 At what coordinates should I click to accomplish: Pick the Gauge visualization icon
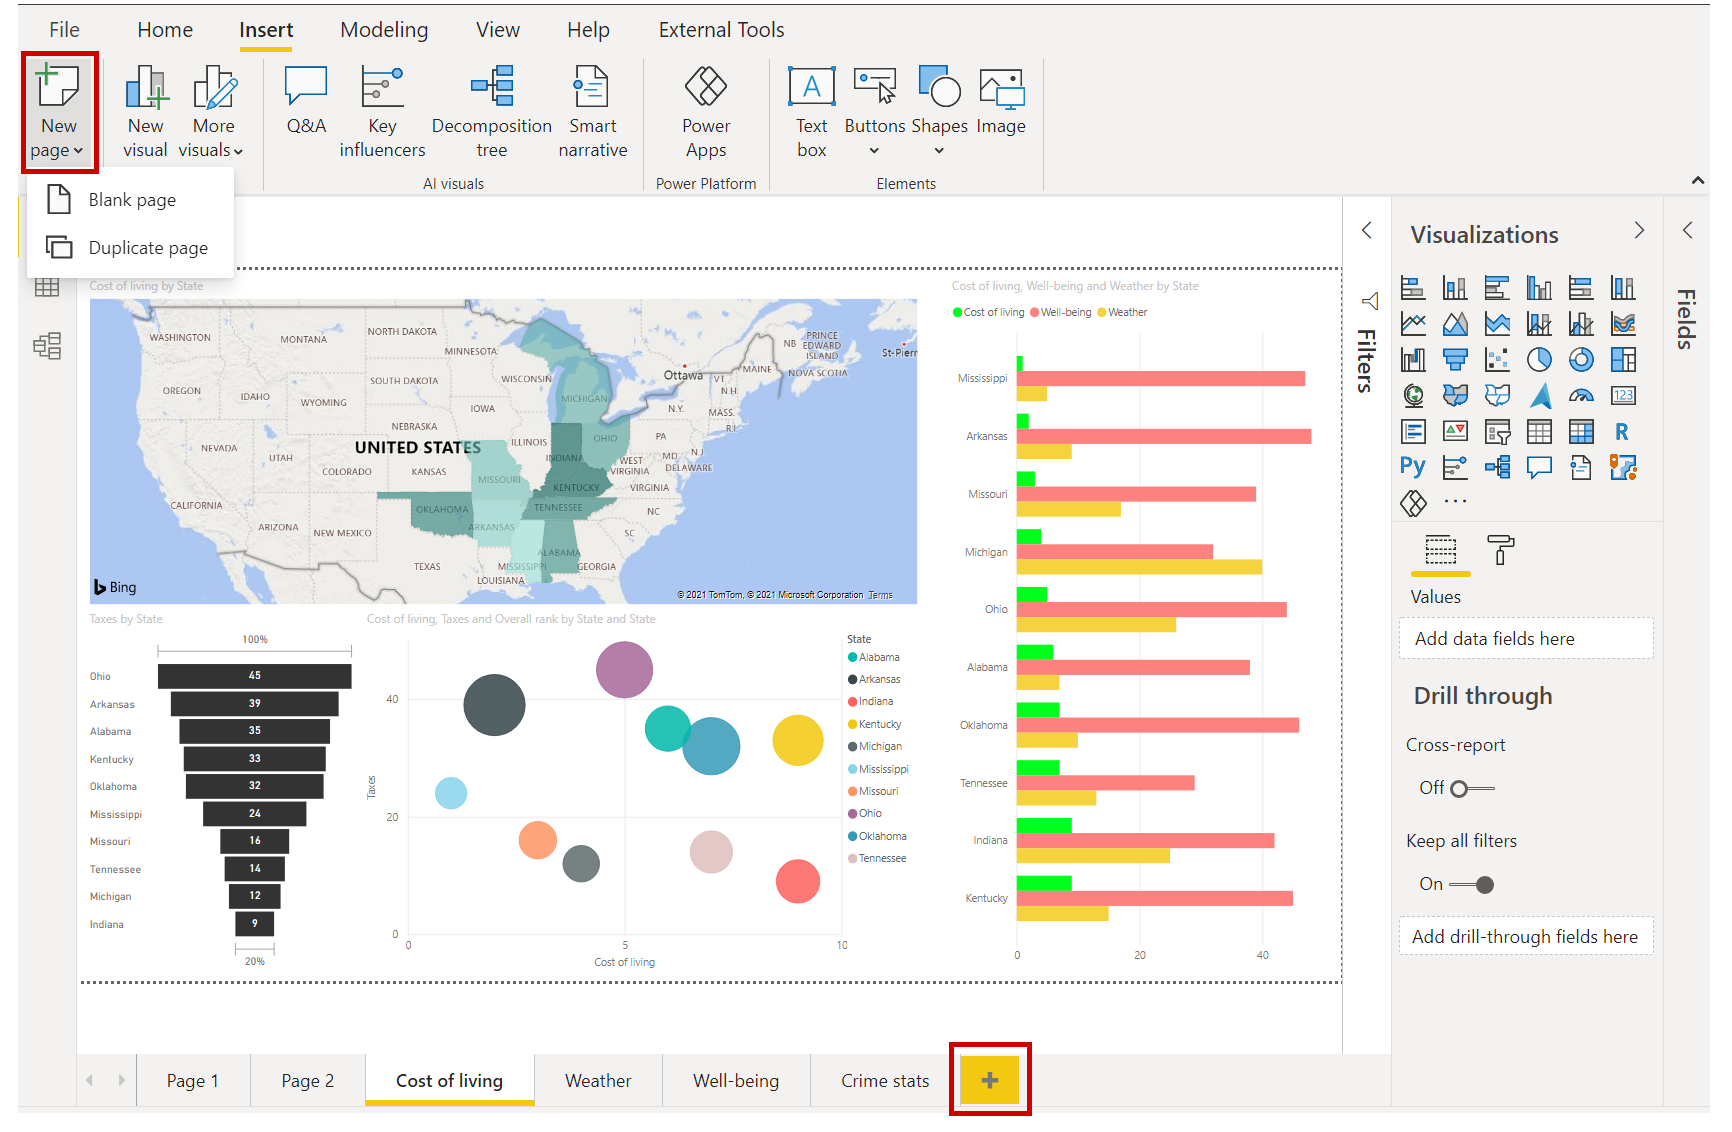coord(1581,396)
